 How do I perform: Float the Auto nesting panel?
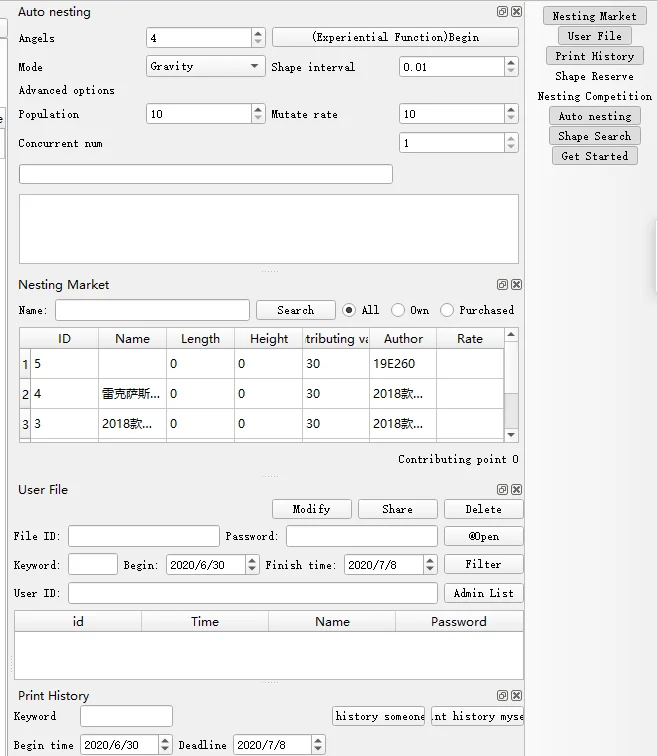coord(502,12)
